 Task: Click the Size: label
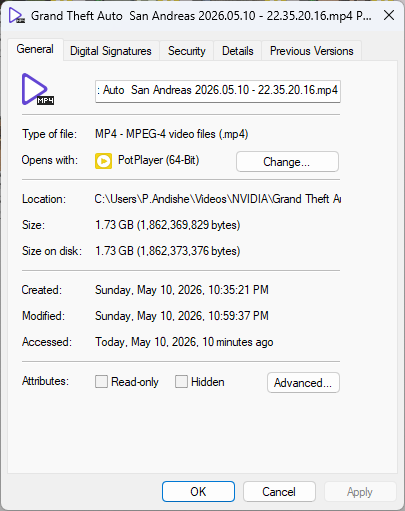tap(33, 225)
